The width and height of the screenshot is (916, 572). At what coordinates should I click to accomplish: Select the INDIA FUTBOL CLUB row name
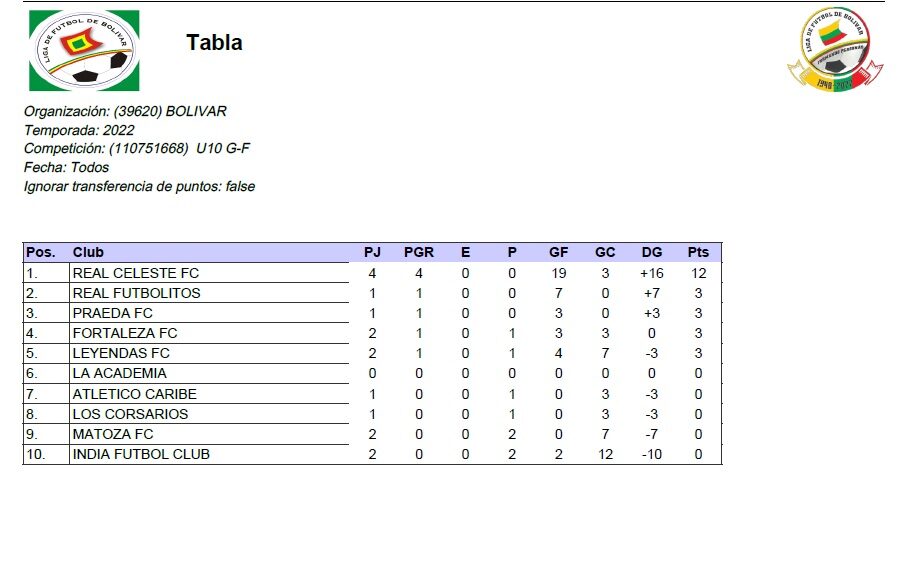click(x=141, y=454)
